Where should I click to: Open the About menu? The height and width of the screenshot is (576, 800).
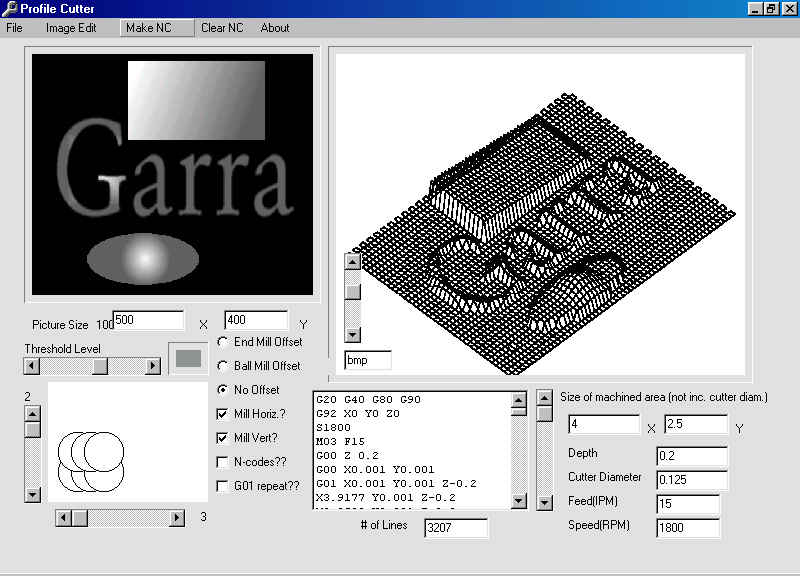275,28
